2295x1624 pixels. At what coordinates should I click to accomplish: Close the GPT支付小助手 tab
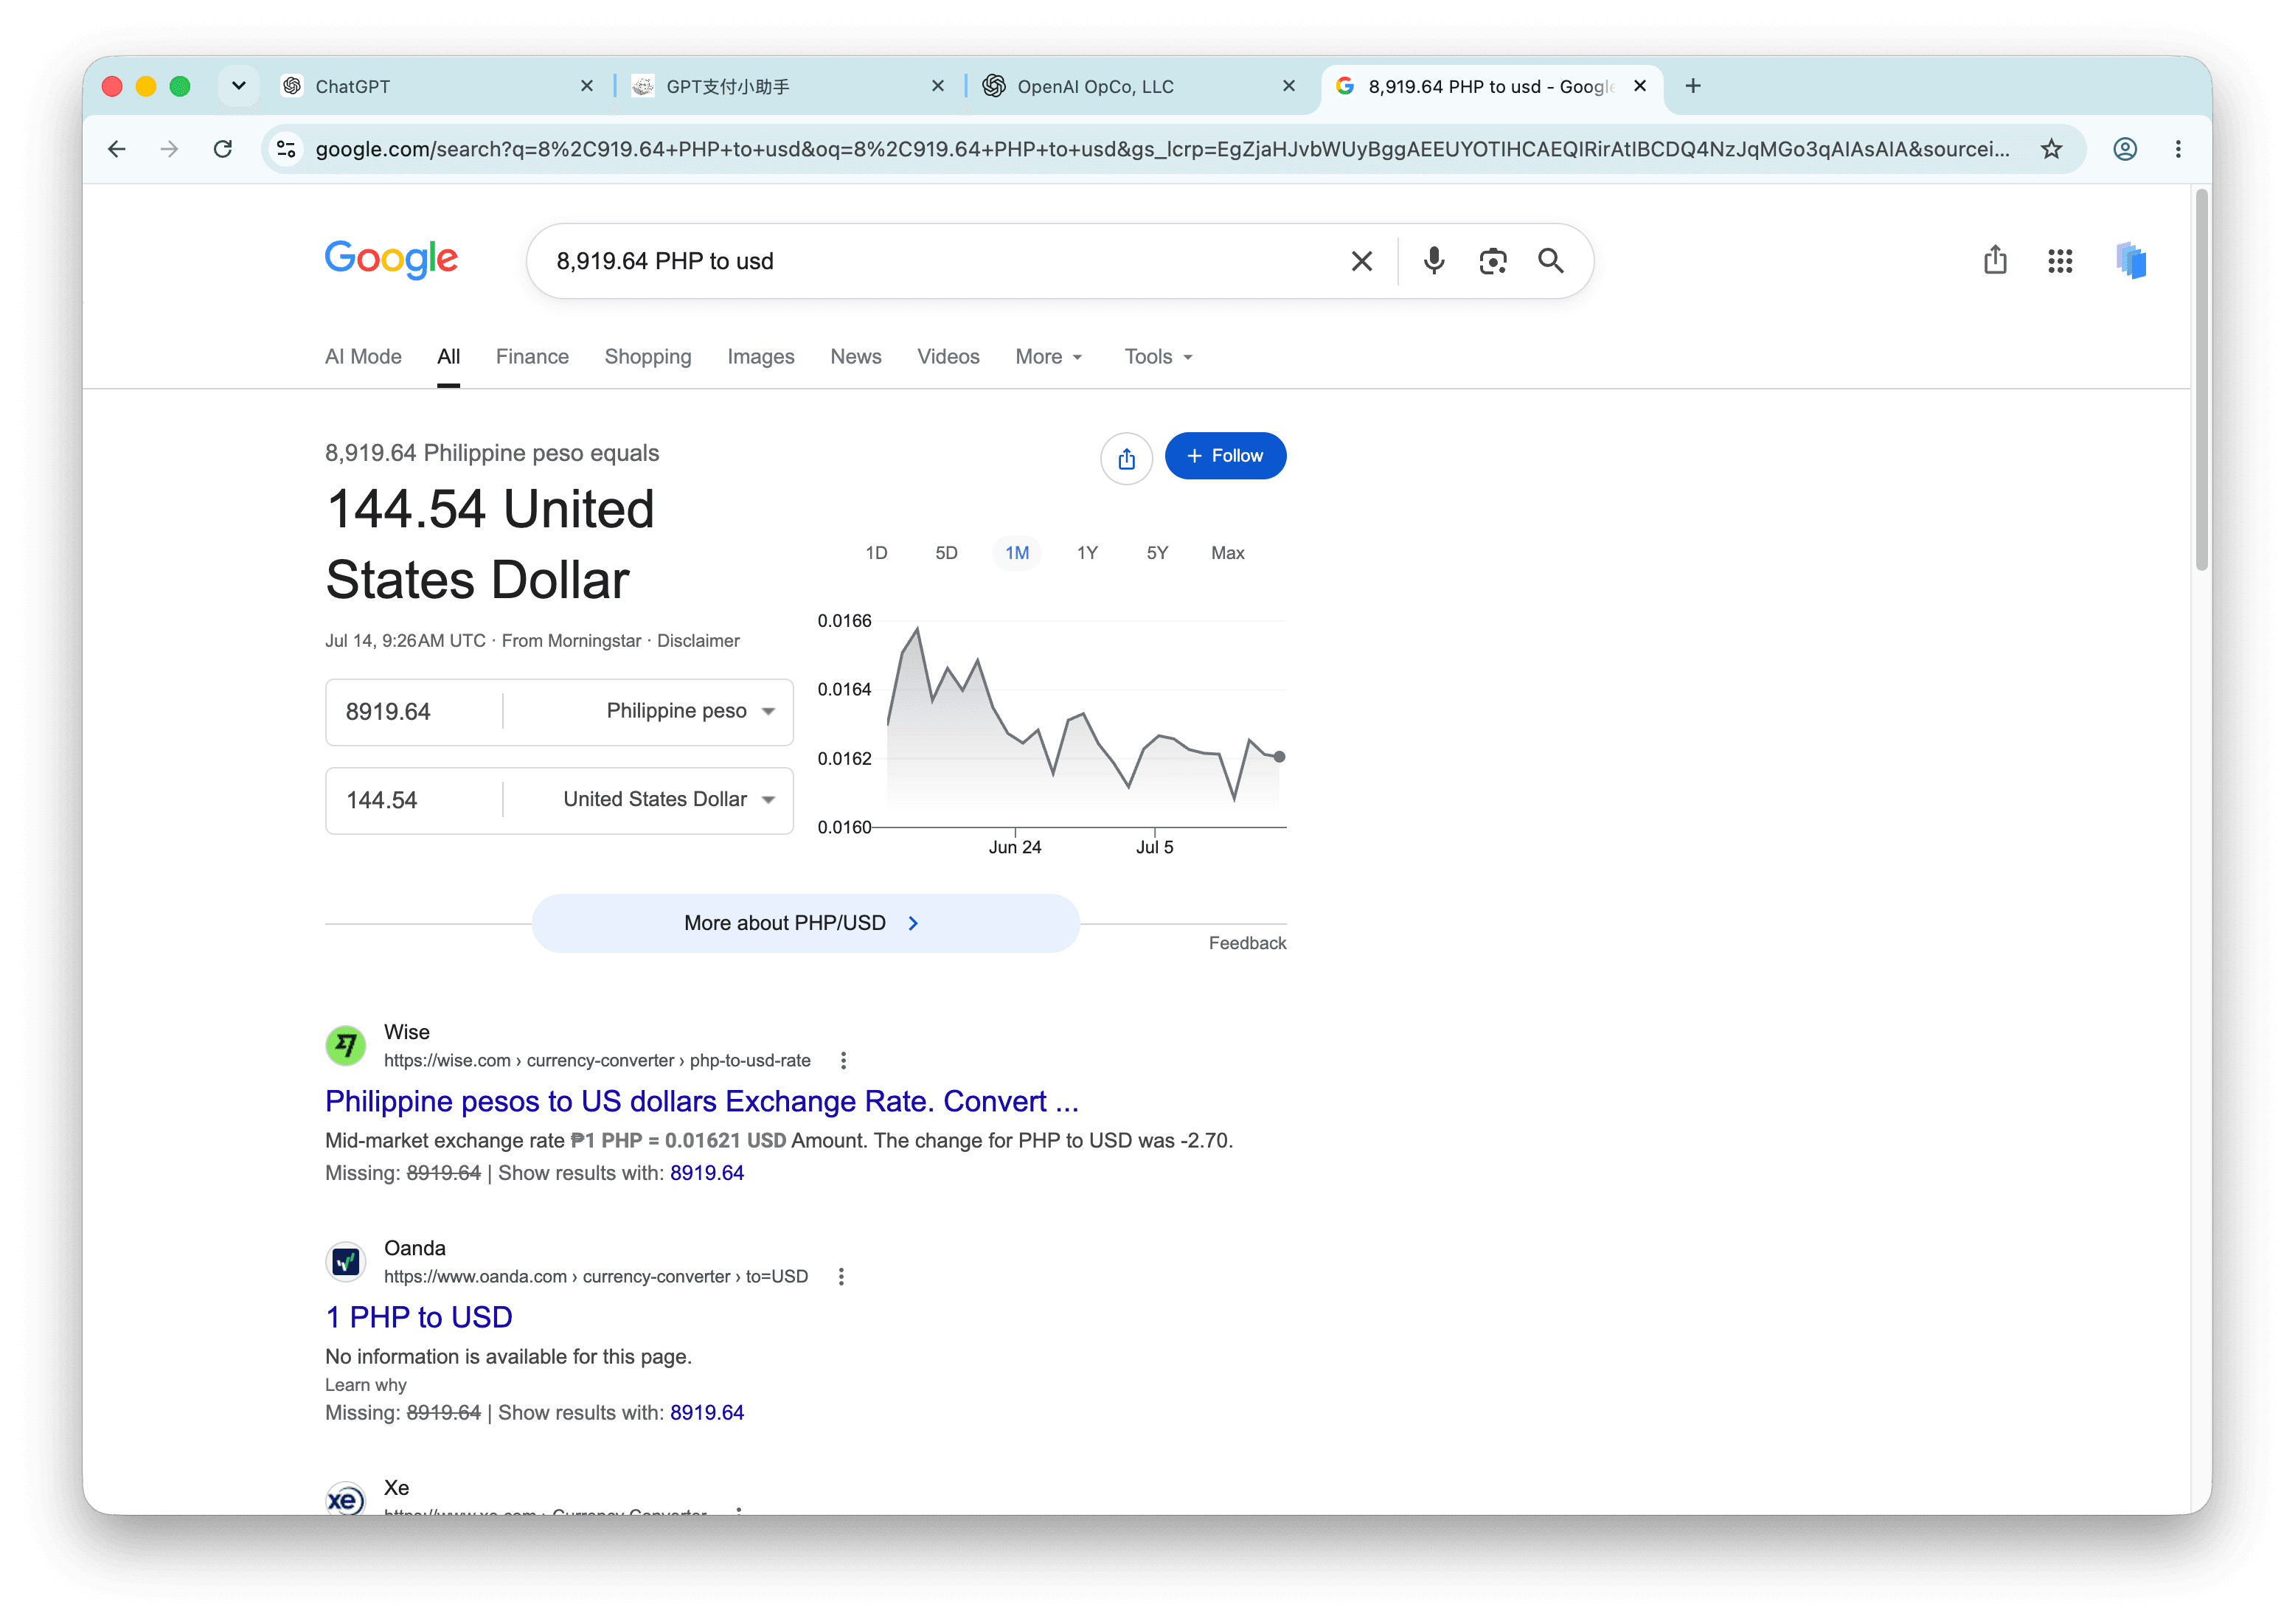pos(938,86)
